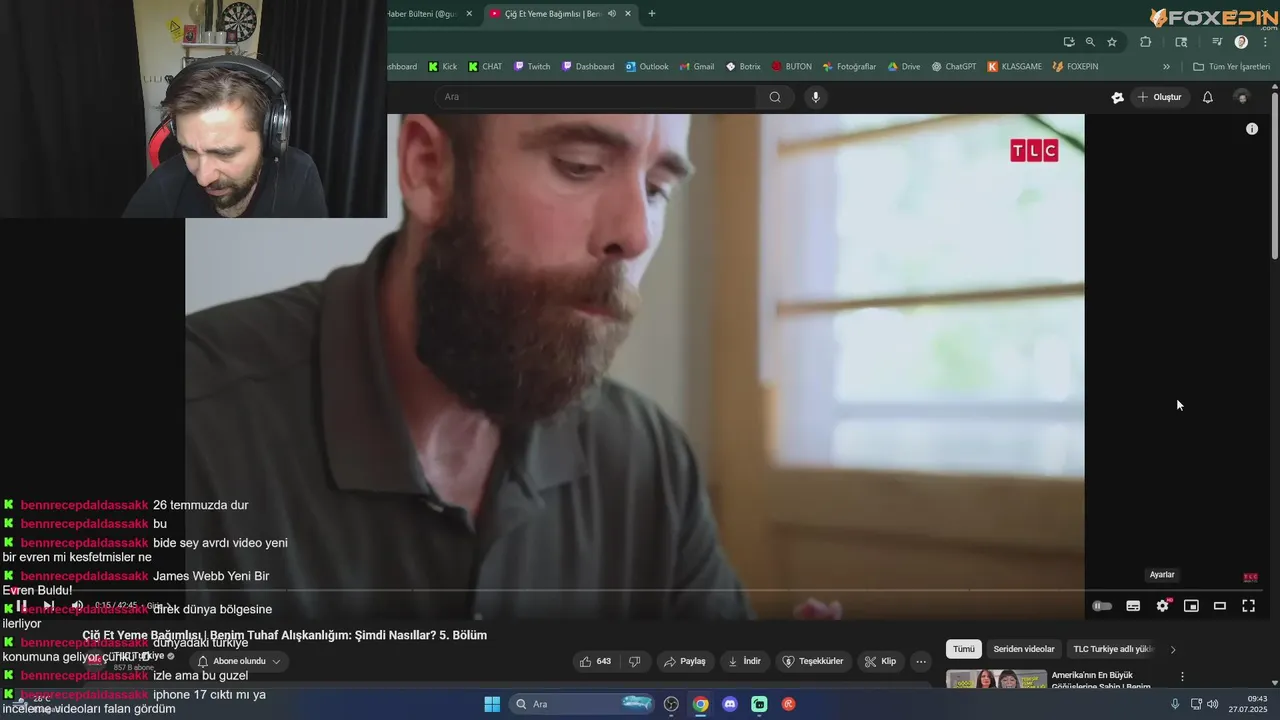
Task: Open the Tüm Yer İşaretleri folder
Action: [1231, 67]
